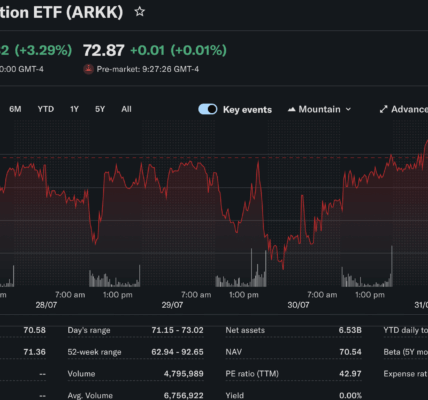Expand the chevron next to Mountain
This screenshot has width=428, height=400.
348,109
